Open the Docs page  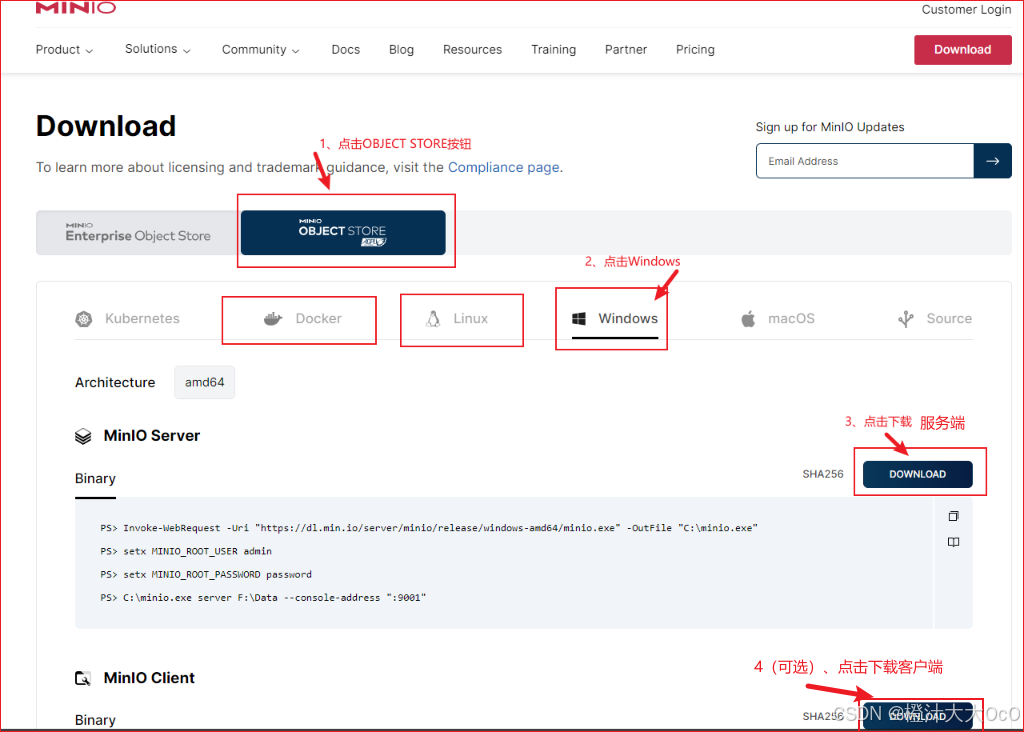[345, 50]
